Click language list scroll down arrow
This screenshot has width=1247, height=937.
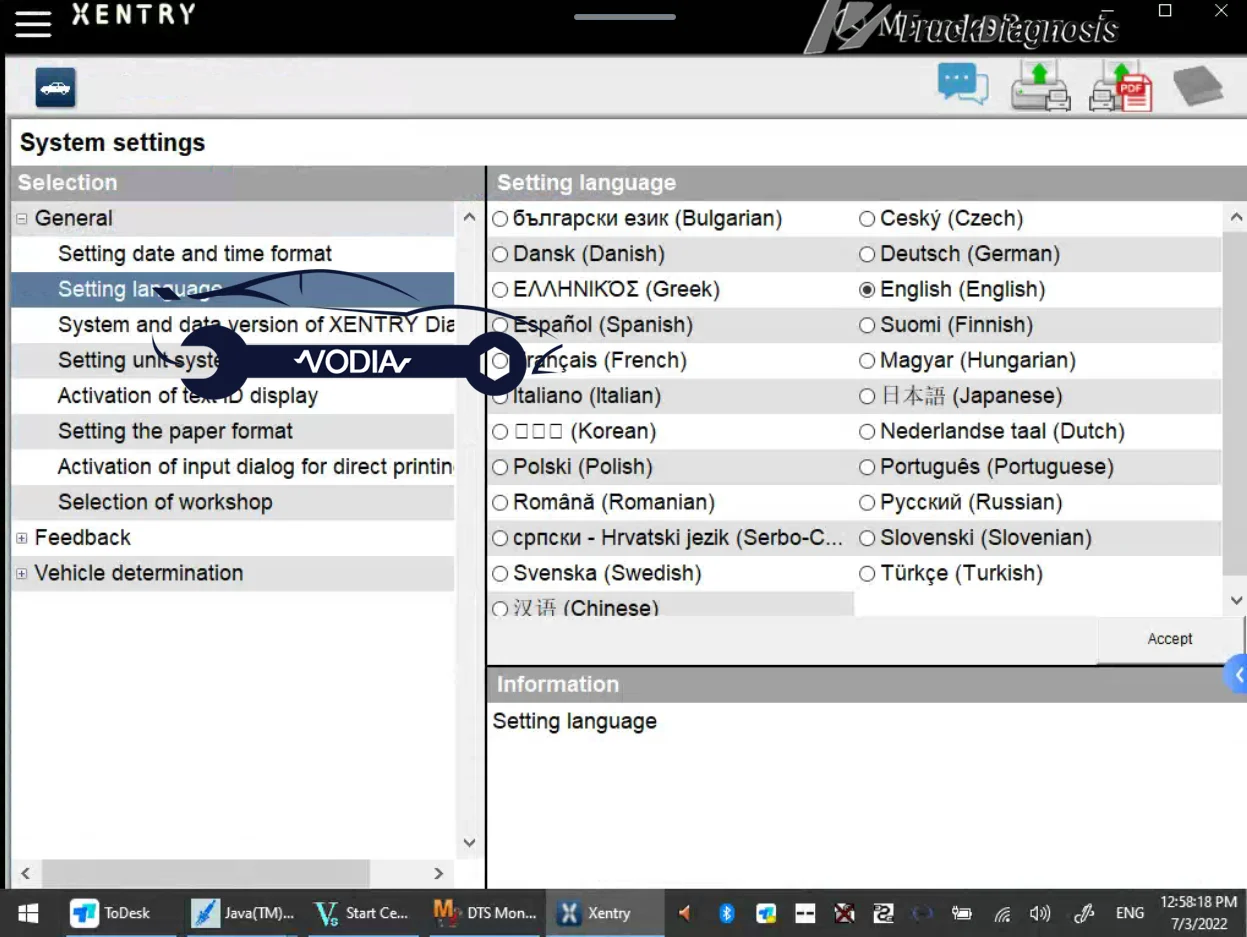tap(1236, 601)
